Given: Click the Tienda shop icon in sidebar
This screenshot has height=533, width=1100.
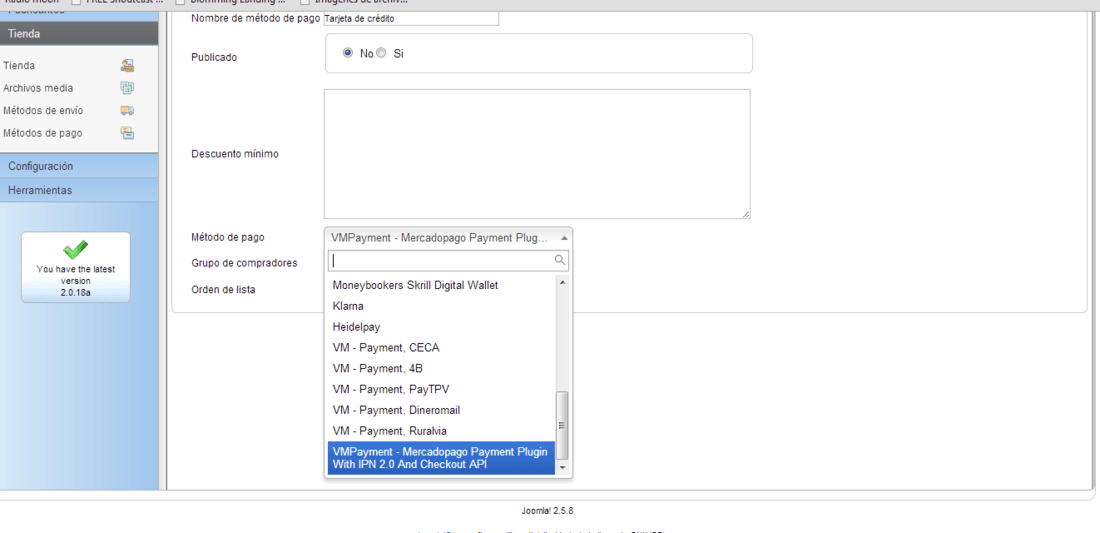Looking at the screenshot, I should [127, 66].
